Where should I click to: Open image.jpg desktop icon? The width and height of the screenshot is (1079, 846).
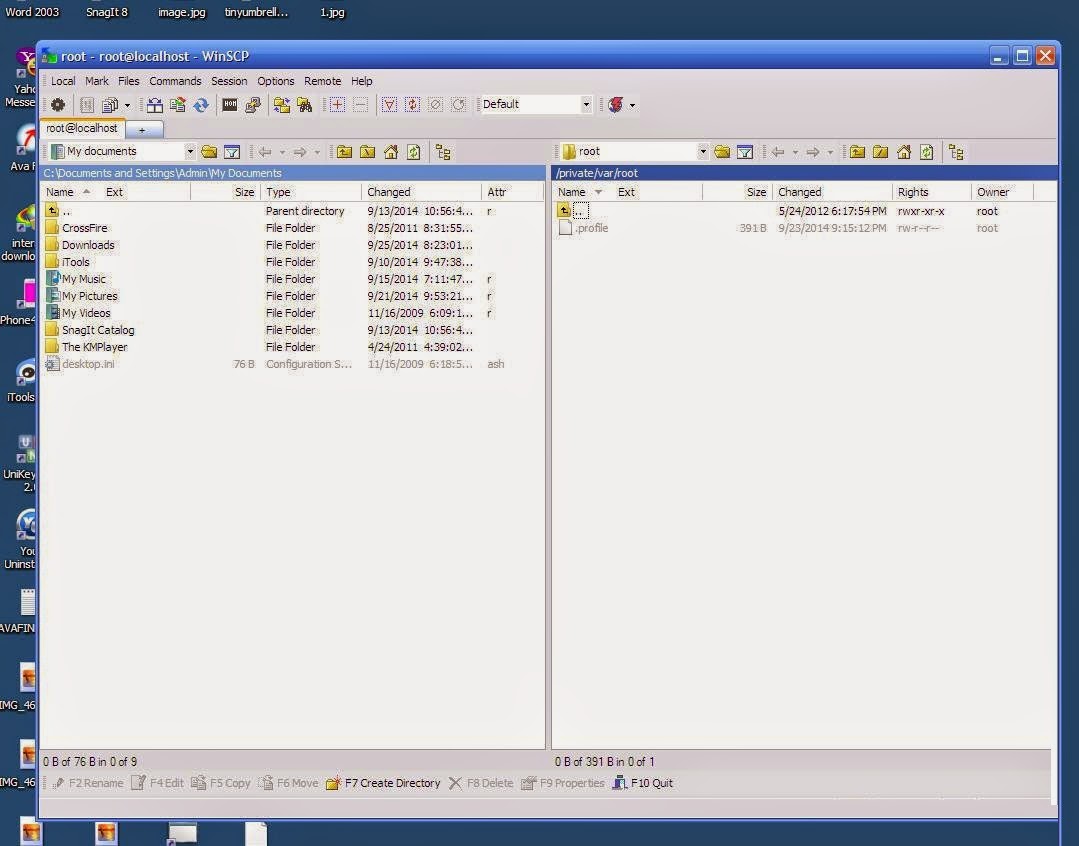(182, 12)
